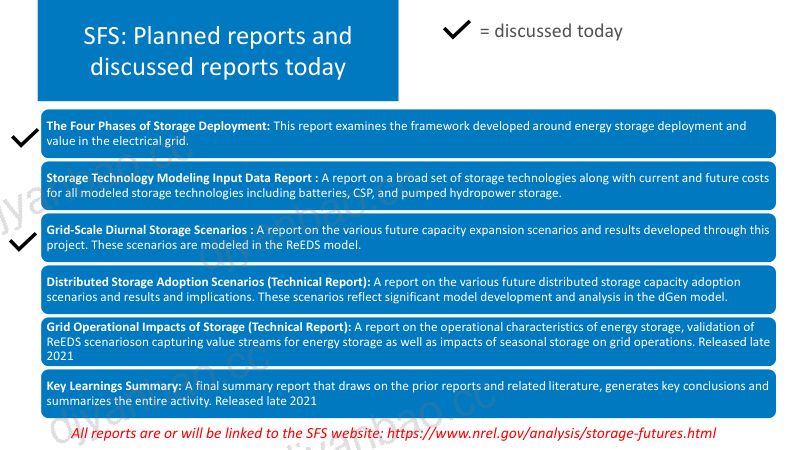
Task: Click the checkmark beside Grid-Scale Diurnal Storage
Action: [23, 241]
